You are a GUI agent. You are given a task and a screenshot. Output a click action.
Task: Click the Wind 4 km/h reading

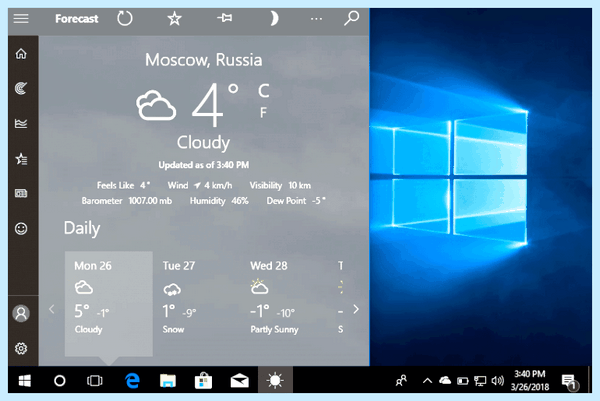(200, 186)
